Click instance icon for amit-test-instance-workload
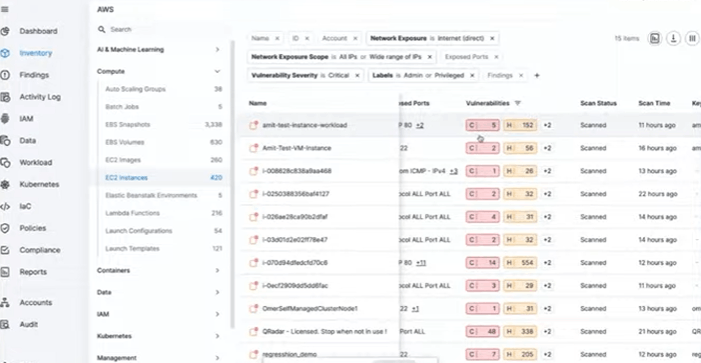 (253, 125)
